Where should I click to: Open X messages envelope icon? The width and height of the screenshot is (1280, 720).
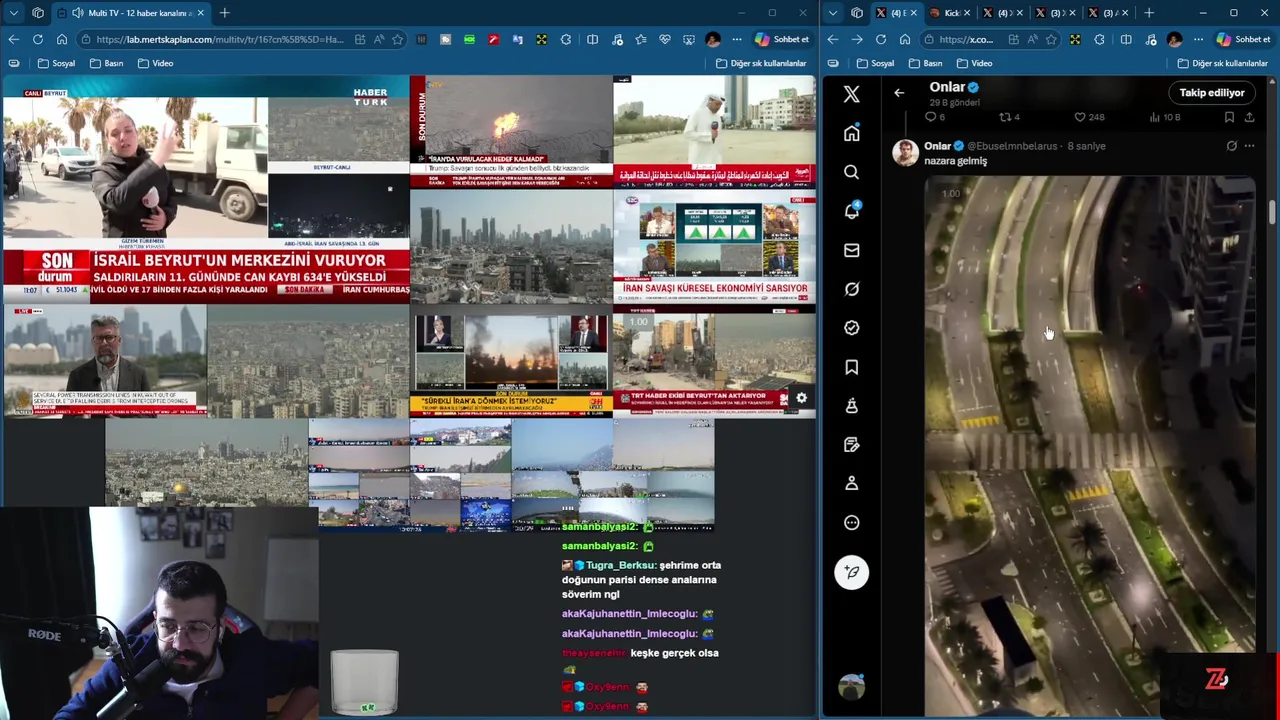[x=851, y=250]
